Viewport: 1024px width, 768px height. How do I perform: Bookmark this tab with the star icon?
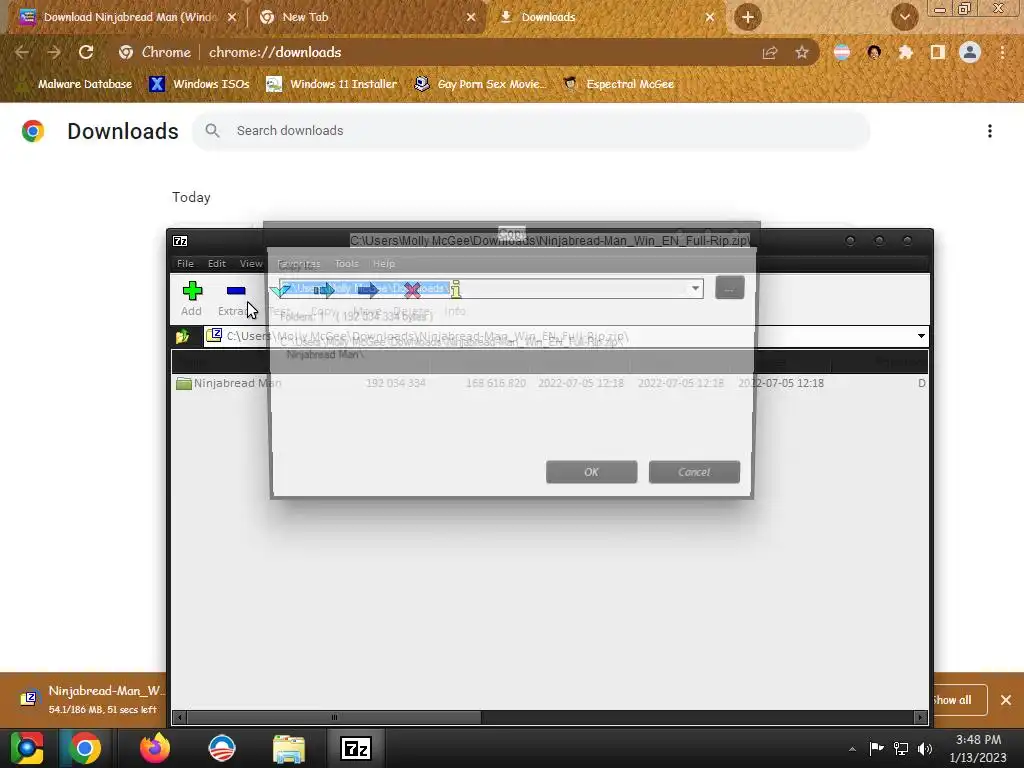[x=802, y=52]
